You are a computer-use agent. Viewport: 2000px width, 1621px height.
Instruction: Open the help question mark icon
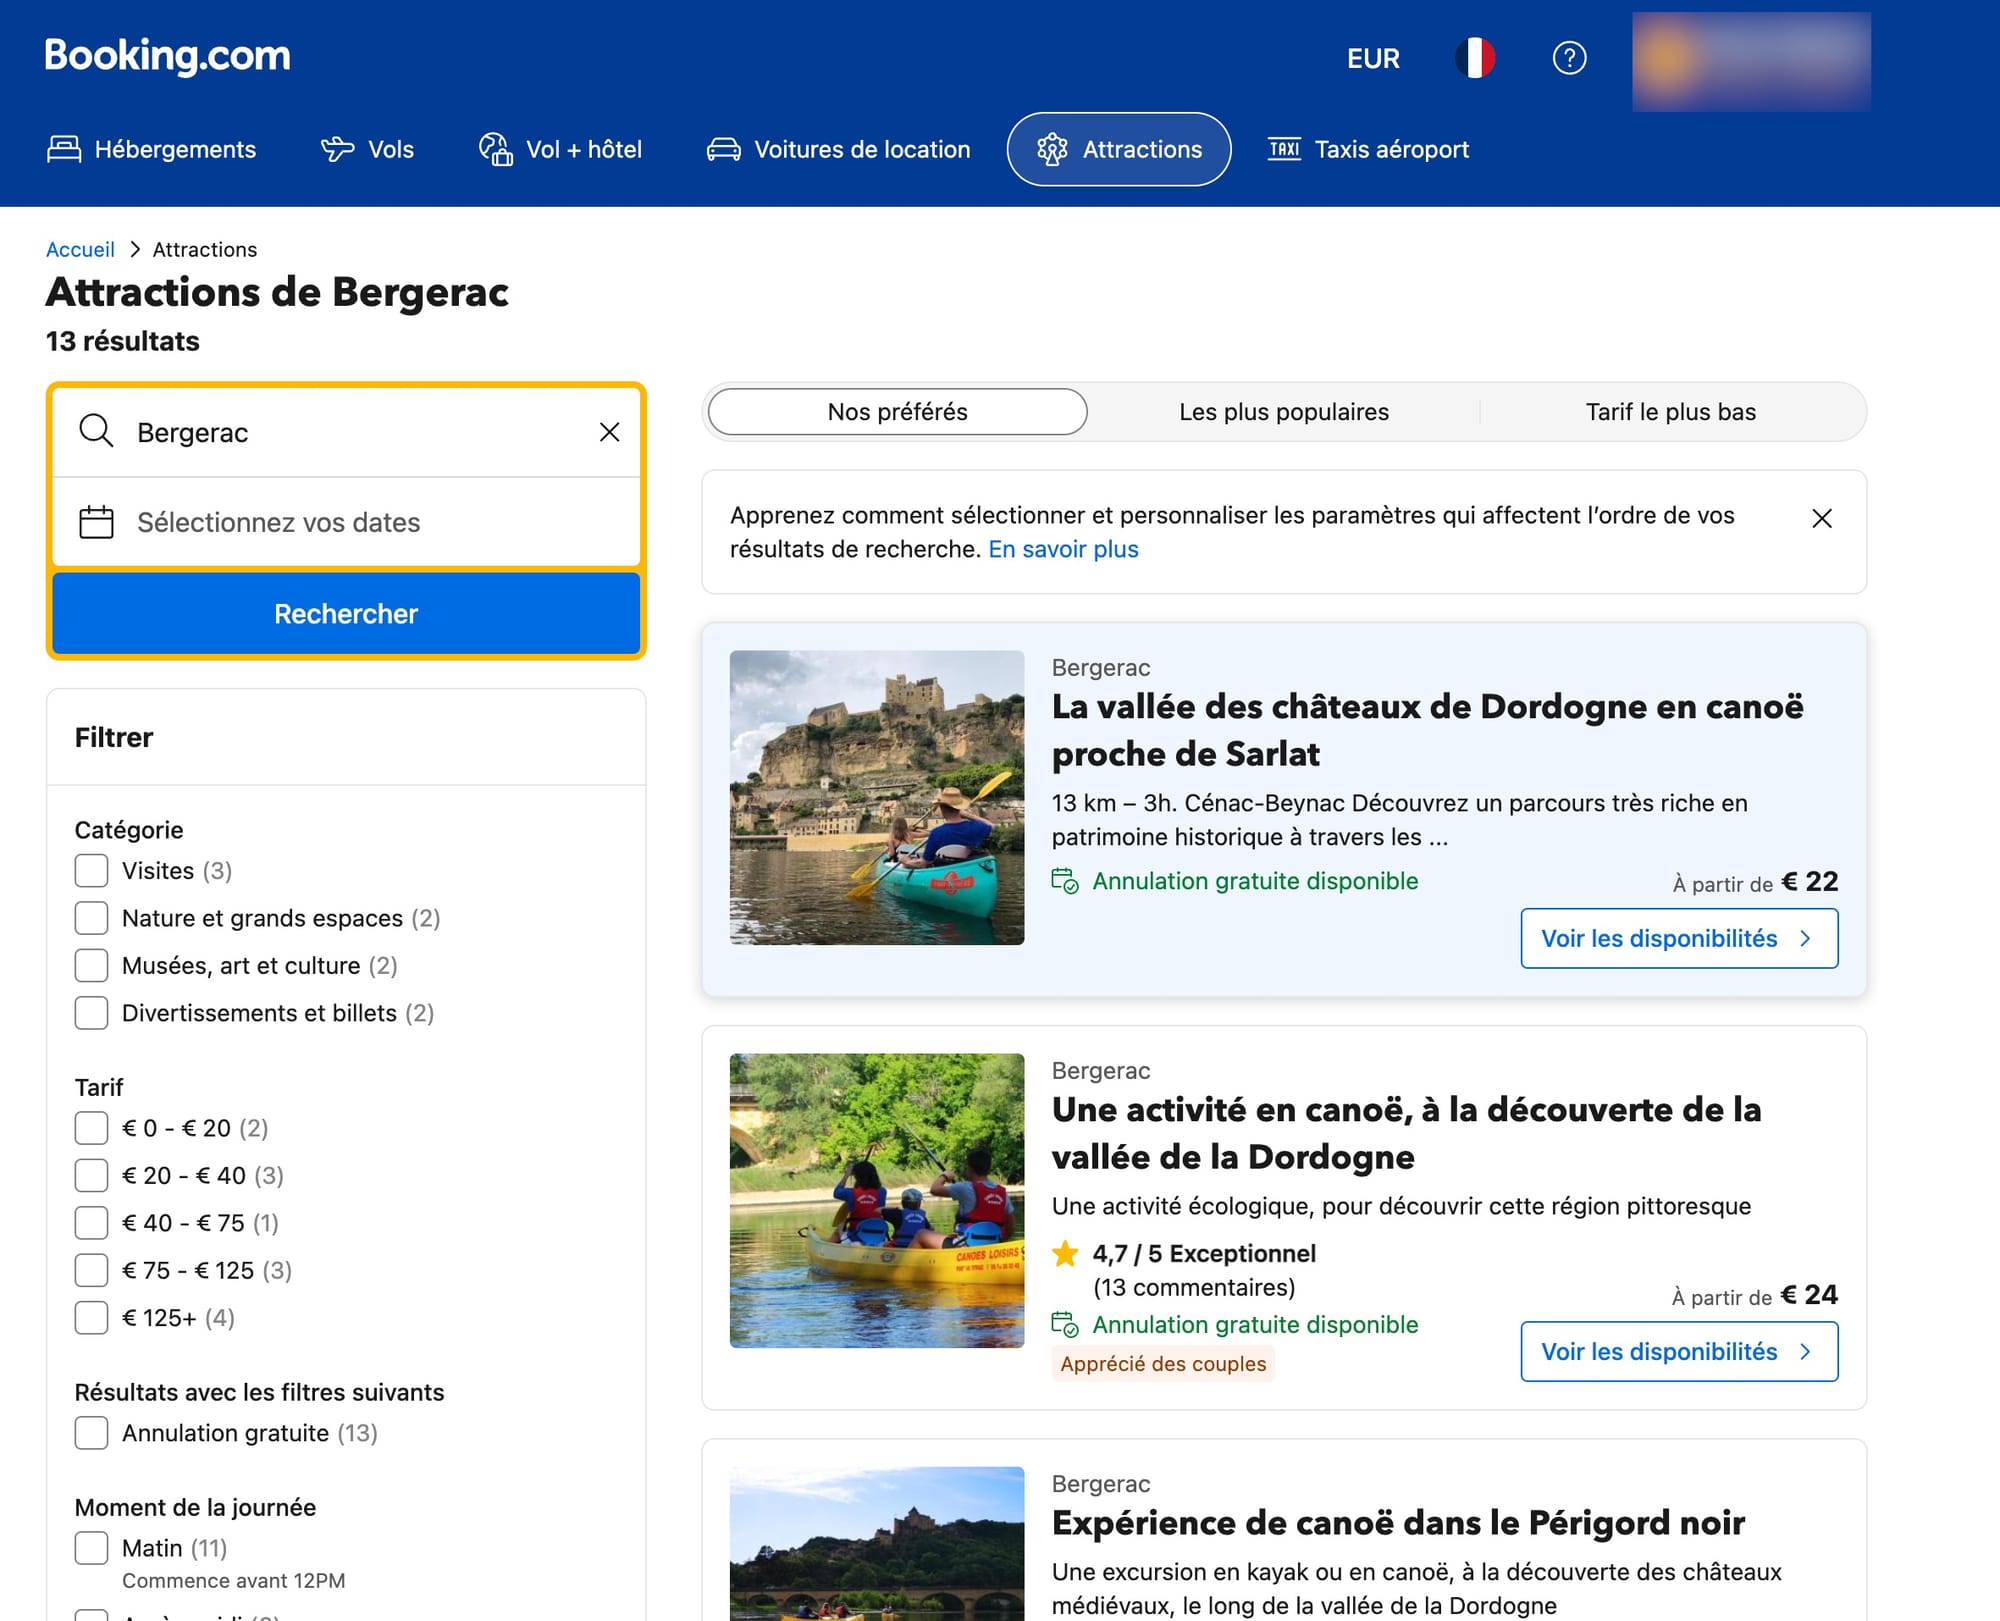(x=1569, y=58)
